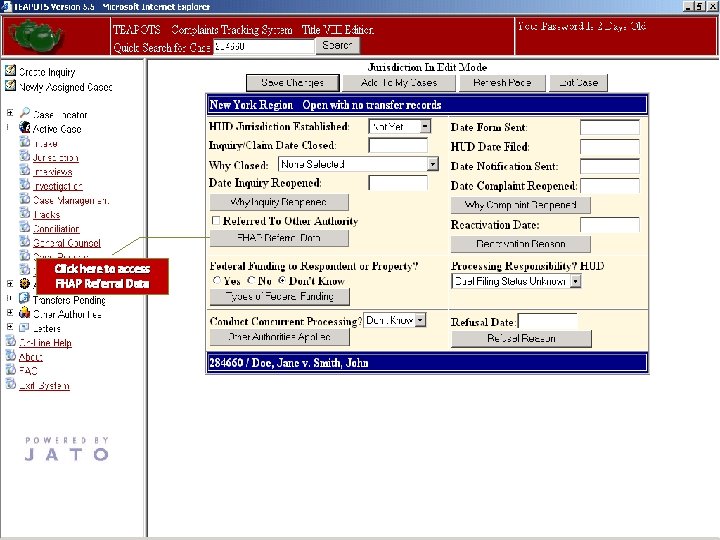
Task: Click Other Authorities Applied button
Action: pyautogui.click(x=280, y=337)
